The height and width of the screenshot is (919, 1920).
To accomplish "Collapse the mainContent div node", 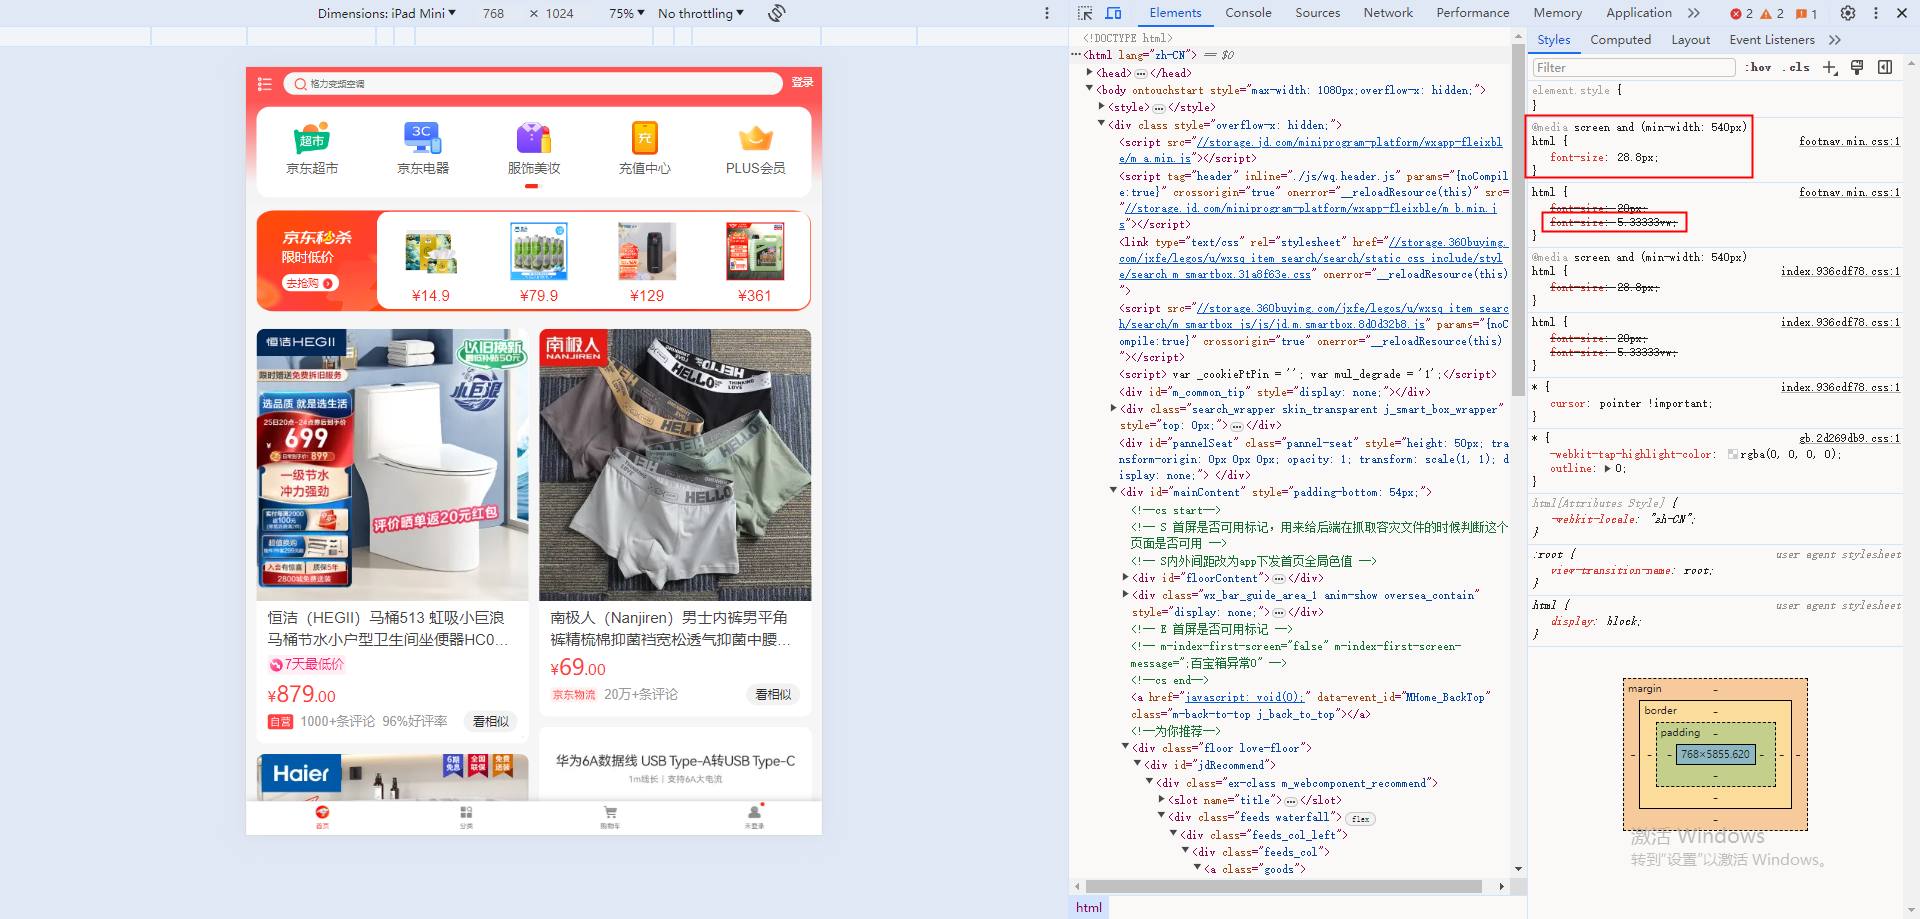I will (1114, 491).
